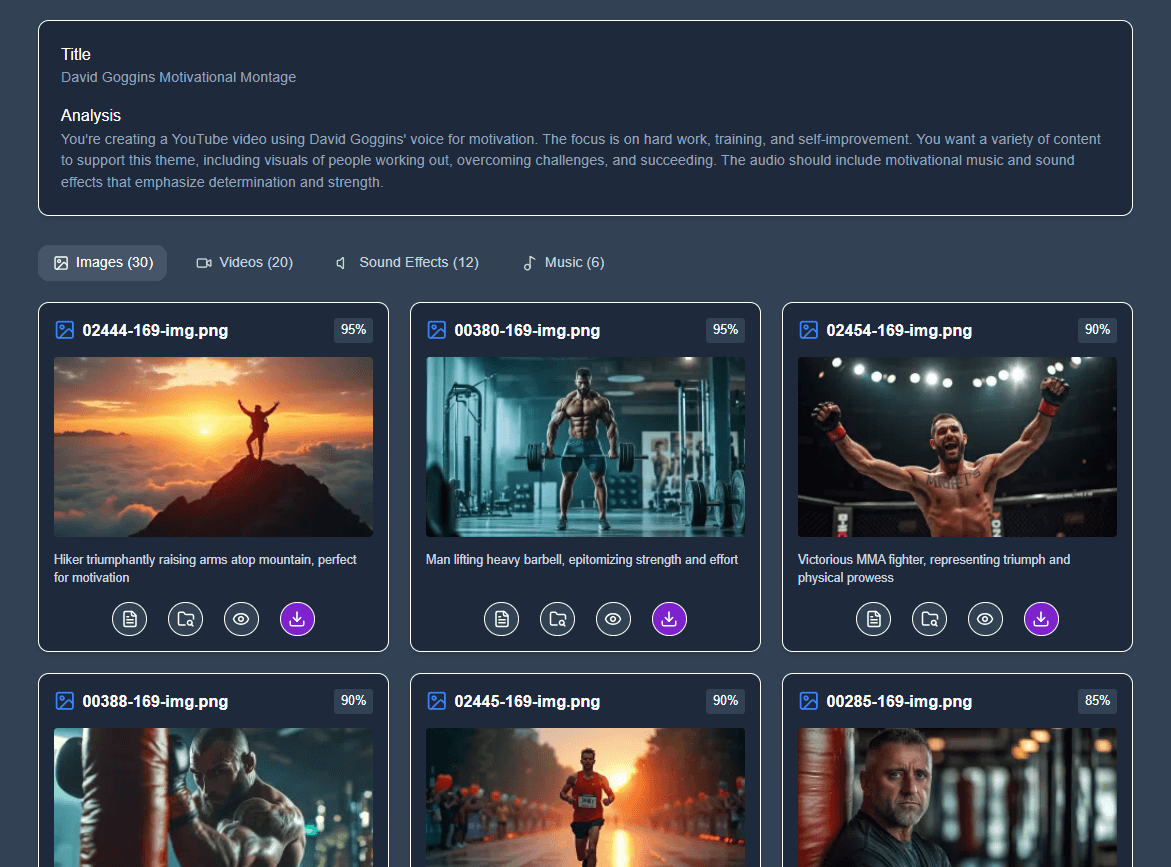Click the boxer punching bag thumbnail
Image resolution: width=1171 pixels, height=867 pixels.
point(214,798)
